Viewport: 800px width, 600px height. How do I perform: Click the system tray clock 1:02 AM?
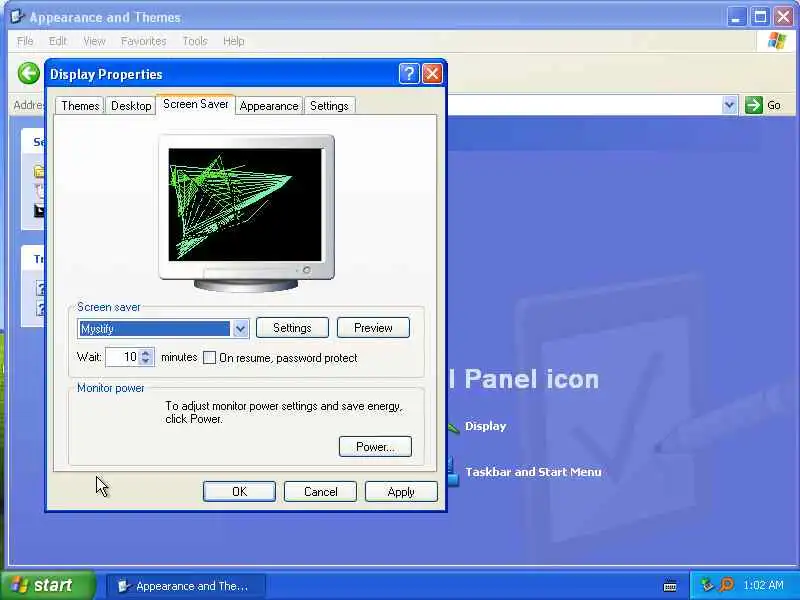763,585
